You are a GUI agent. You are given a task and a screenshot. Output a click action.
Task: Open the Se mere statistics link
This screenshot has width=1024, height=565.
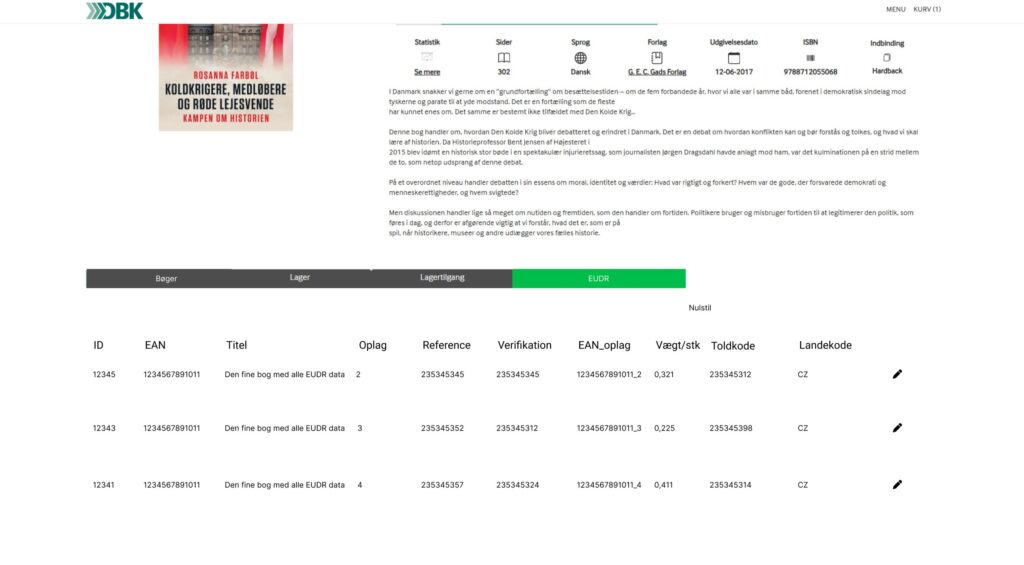[x=427, y=72]
